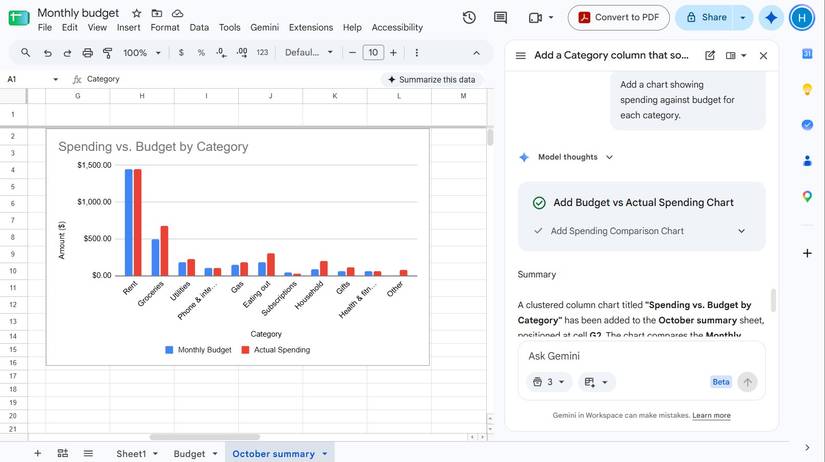Format as percent
Image resolution: width=825 pixels, height=462 pixels.
coord(201,53)
